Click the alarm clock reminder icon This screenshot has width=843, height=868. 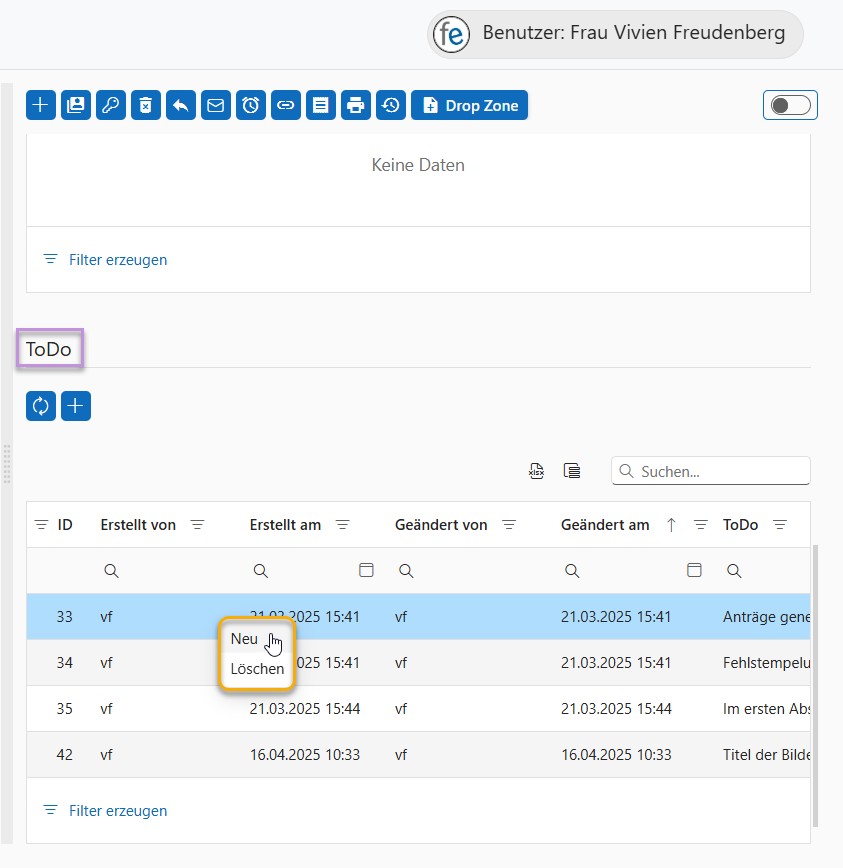click(251, 105)
